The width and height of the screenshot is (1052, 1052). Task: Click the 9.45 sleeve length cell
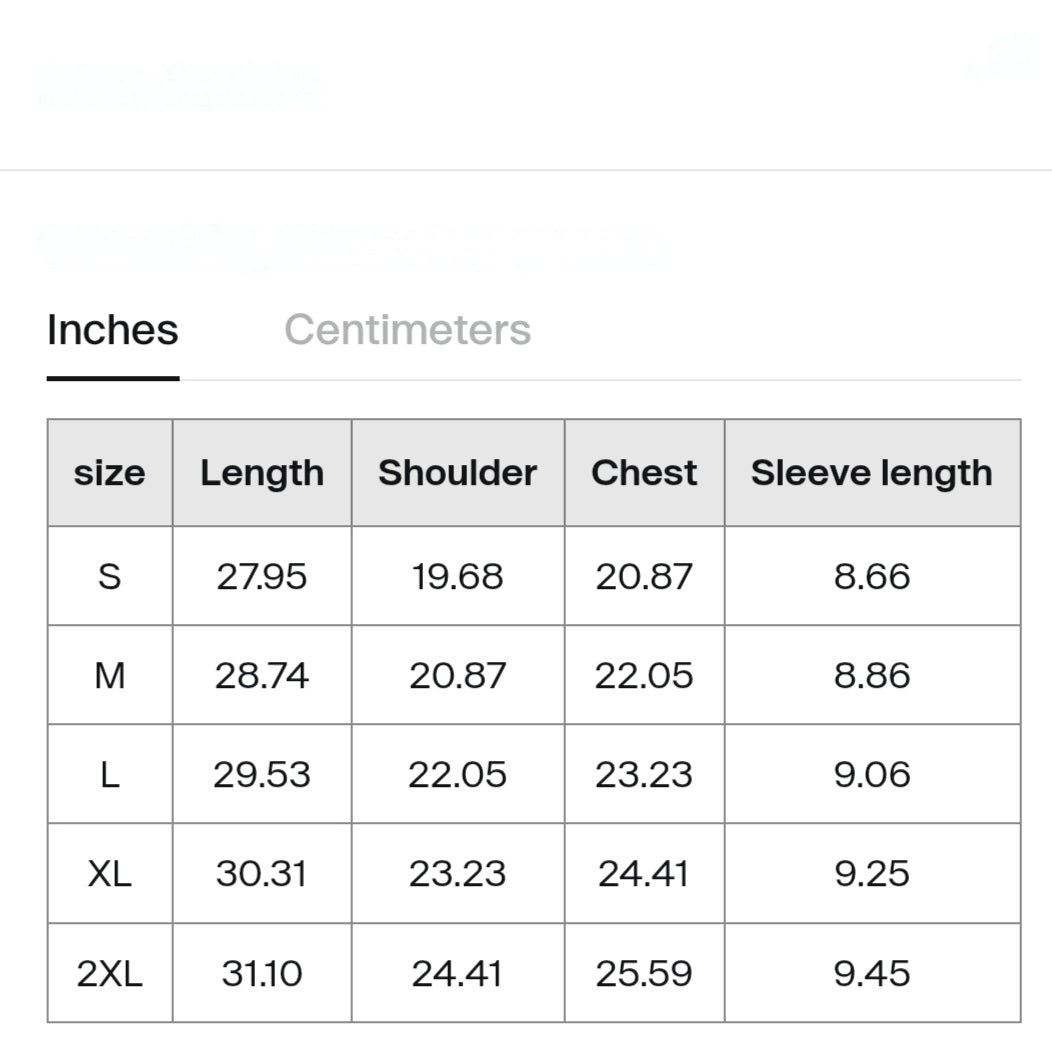tap(872, 973)
